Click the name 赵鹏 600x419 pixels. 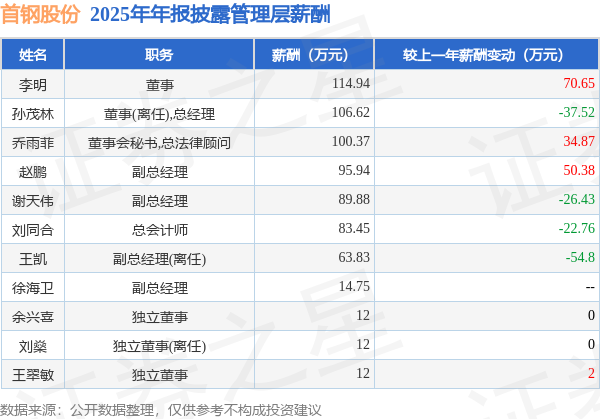pyautogui.click(x=33, y=172)
